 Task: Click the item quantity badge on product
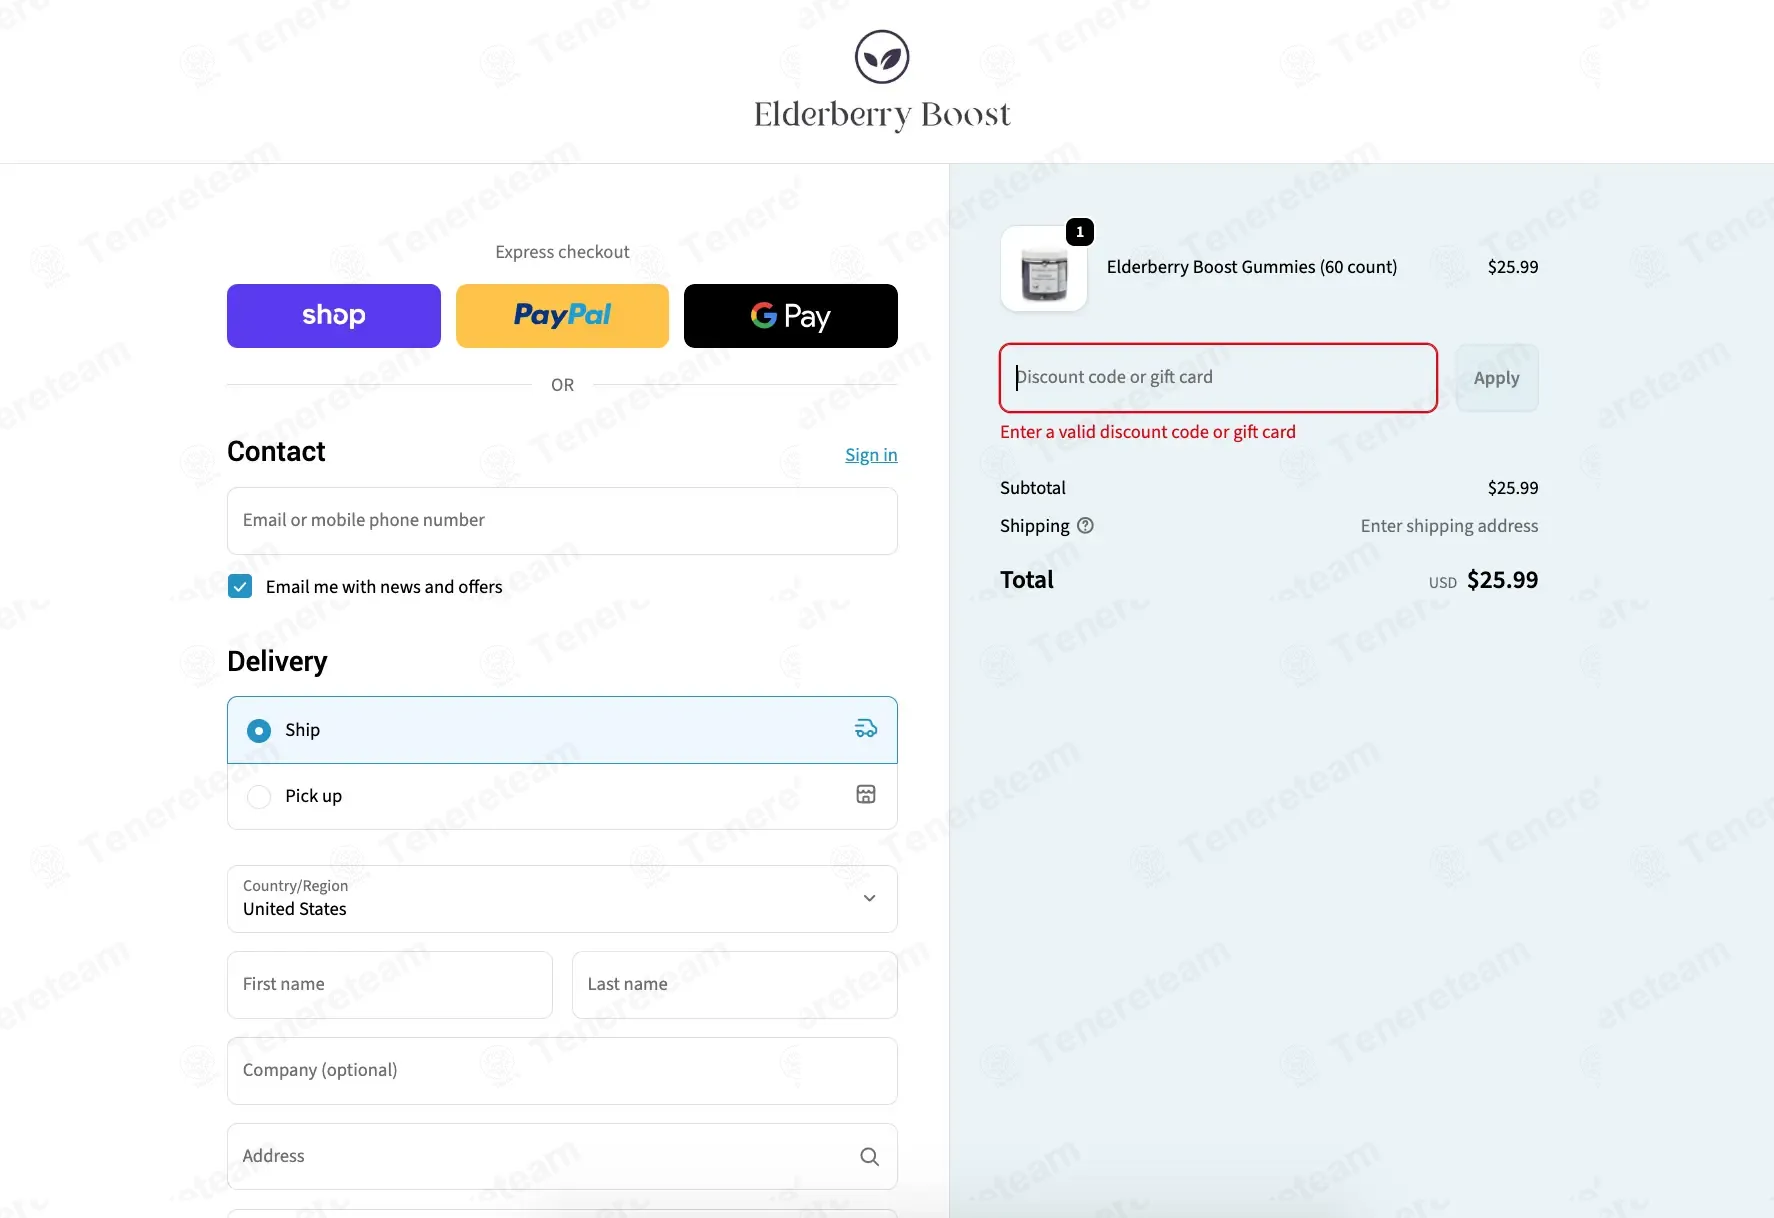tap(1079, 232)
